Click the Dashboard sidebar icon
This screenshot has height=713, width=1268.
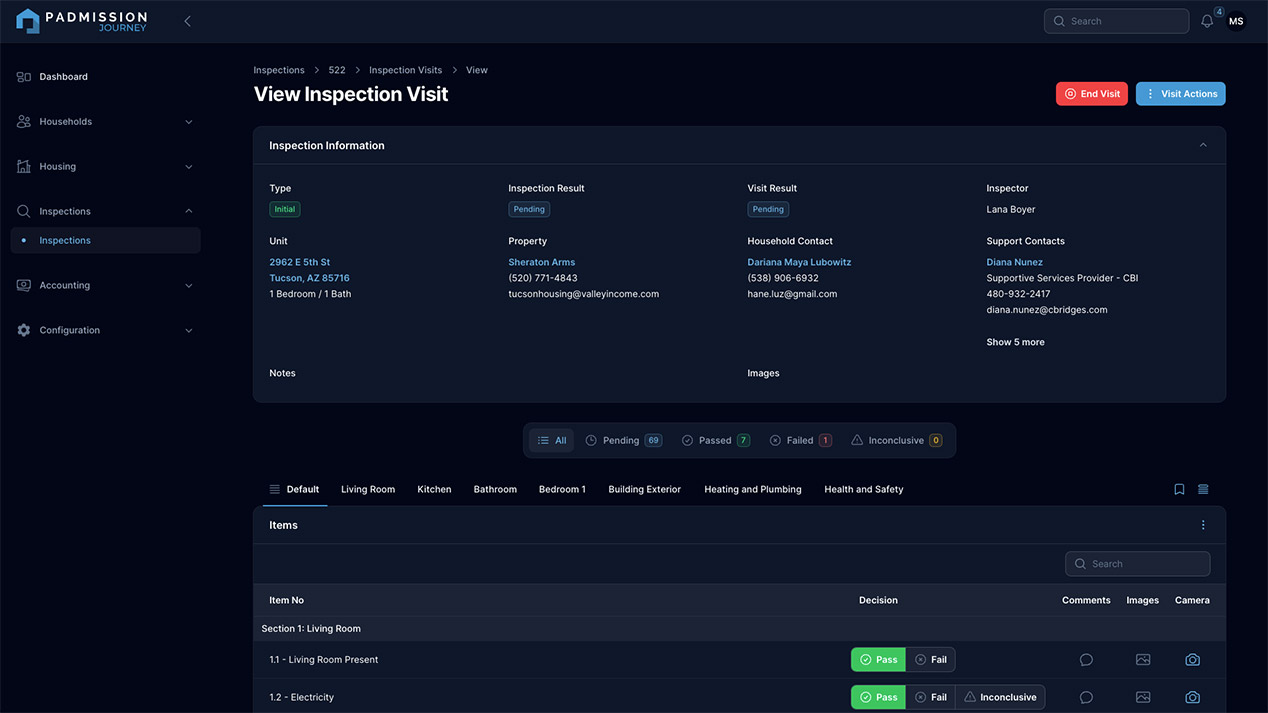[24, 77]
